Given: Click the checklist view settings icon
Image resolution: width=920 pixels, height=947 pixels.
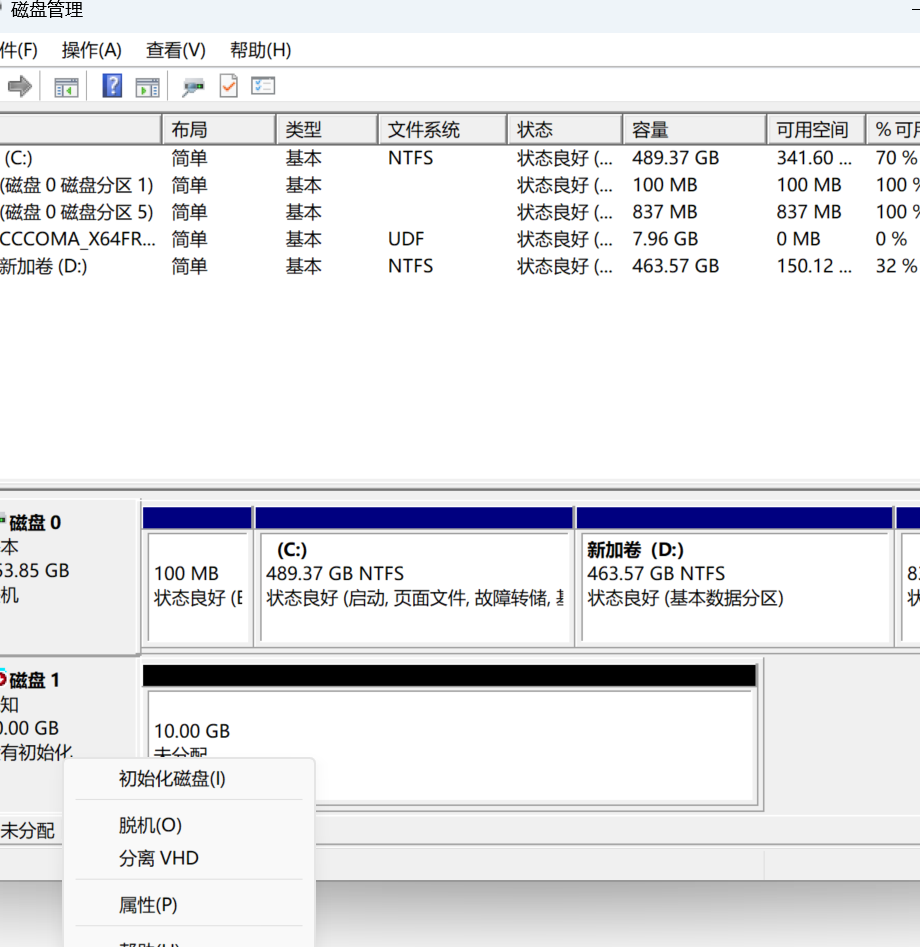Looking at the screenshot, I should point(263,87).
